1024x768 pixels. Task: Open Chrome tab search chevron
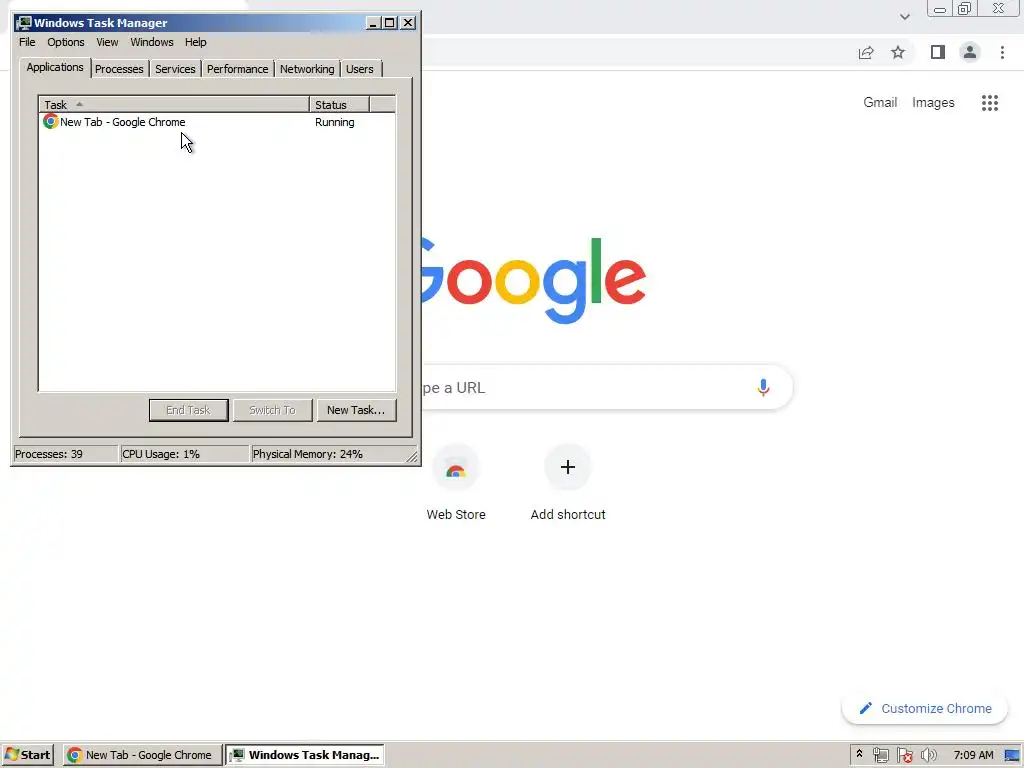pyautogui.click(x=904, y=16)
